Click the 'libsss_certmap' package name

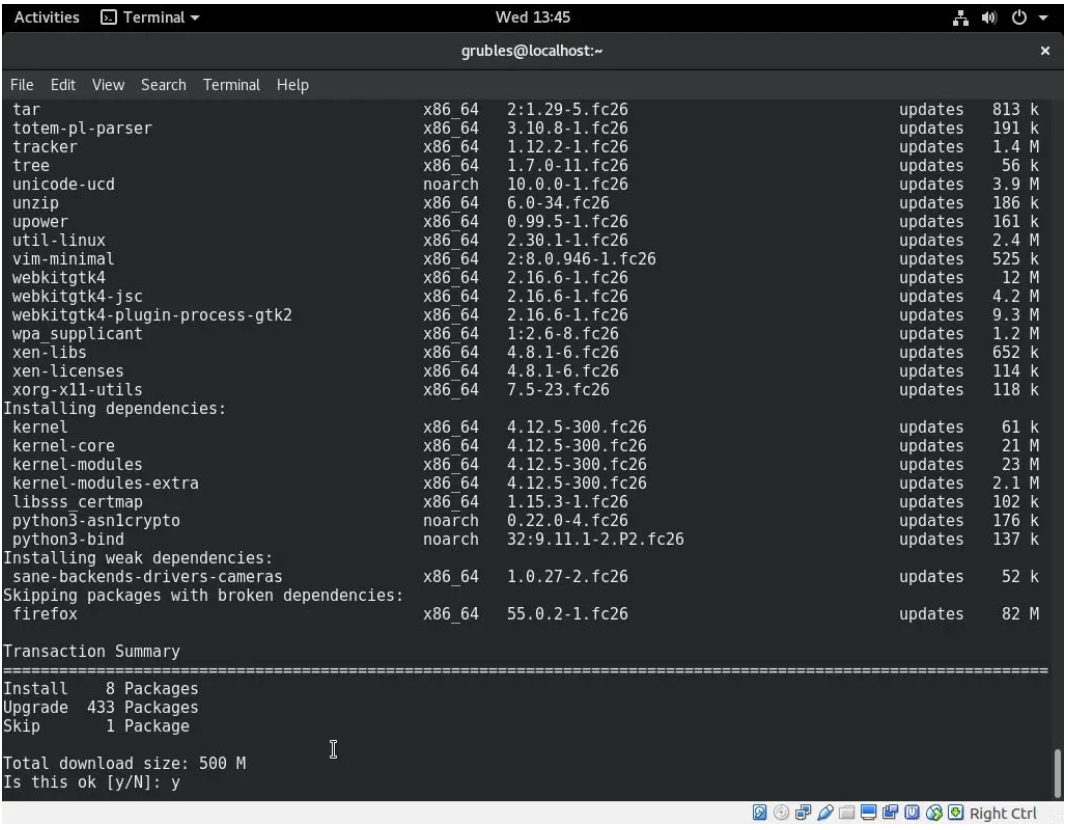(x=78, y=502)
